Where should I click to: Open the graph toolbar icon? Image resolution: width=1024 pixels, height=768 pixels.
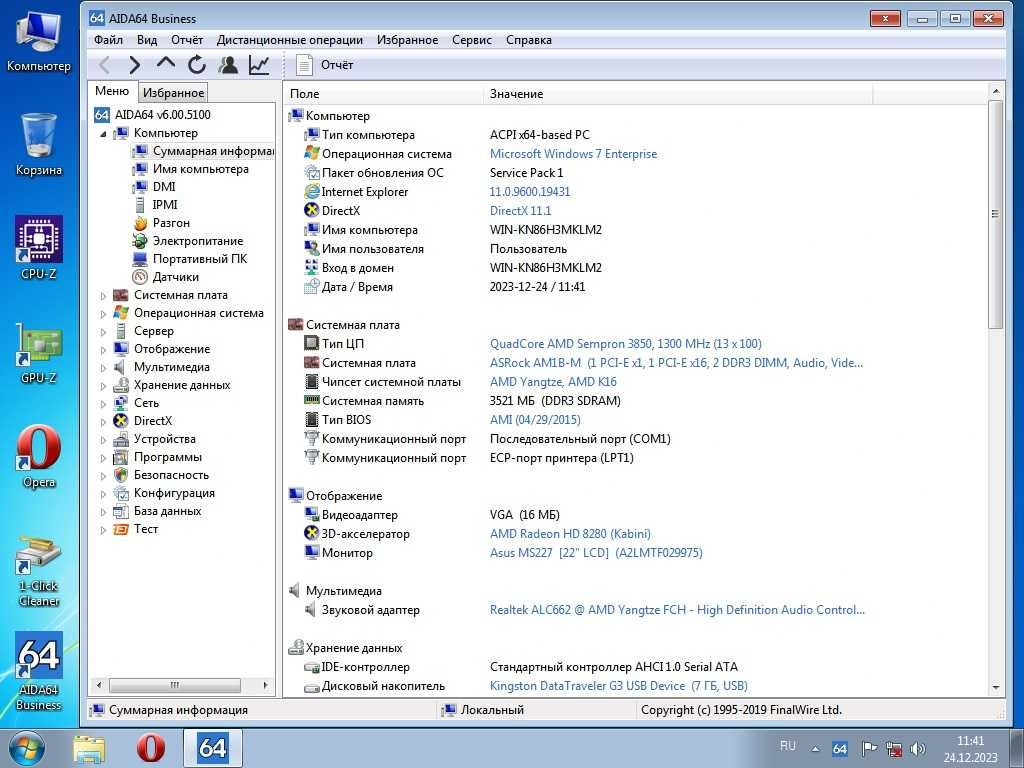[x=259, y=65]
